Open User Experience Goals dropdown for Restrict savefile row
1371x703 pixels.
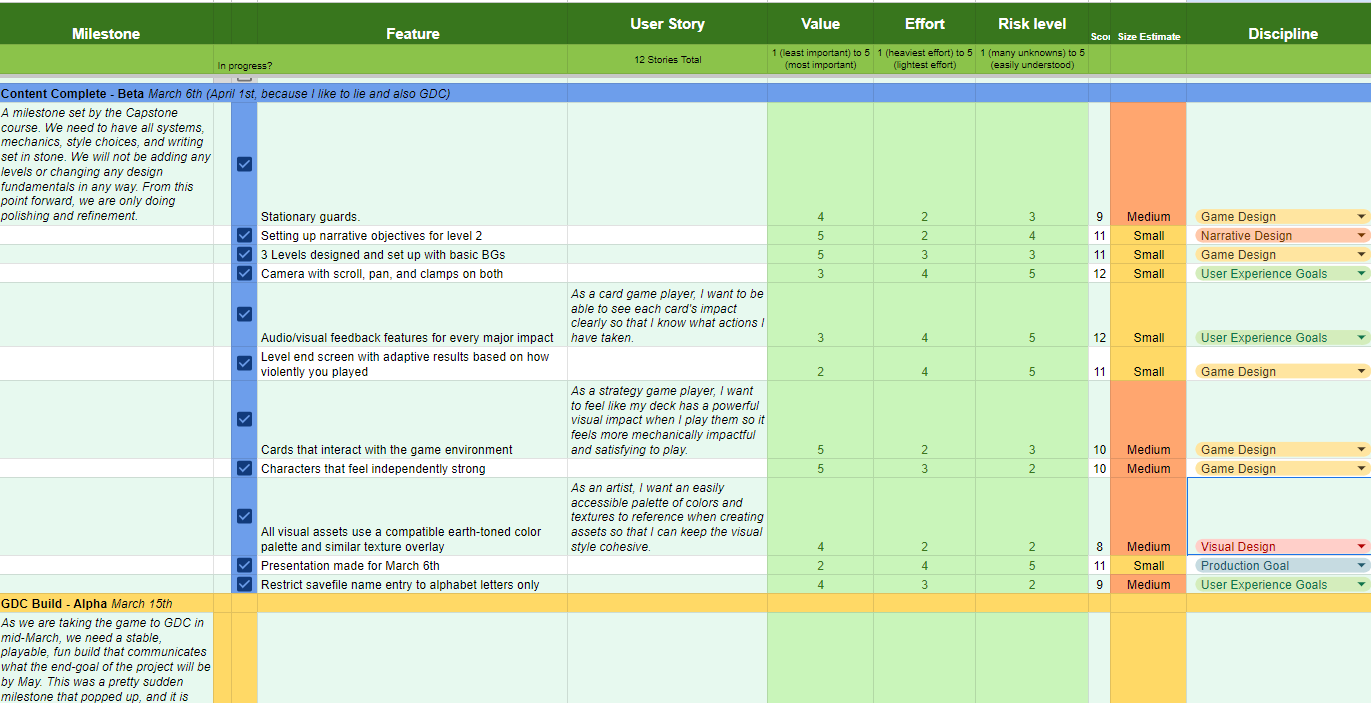click(x=1361, y=585)
